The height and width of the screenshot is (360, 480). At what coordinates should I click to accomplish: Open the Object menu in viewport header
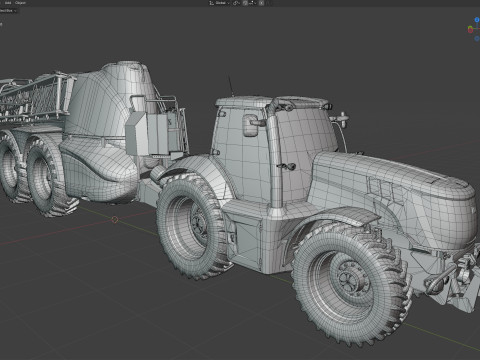pyautogui.click(x=20, y=3)
